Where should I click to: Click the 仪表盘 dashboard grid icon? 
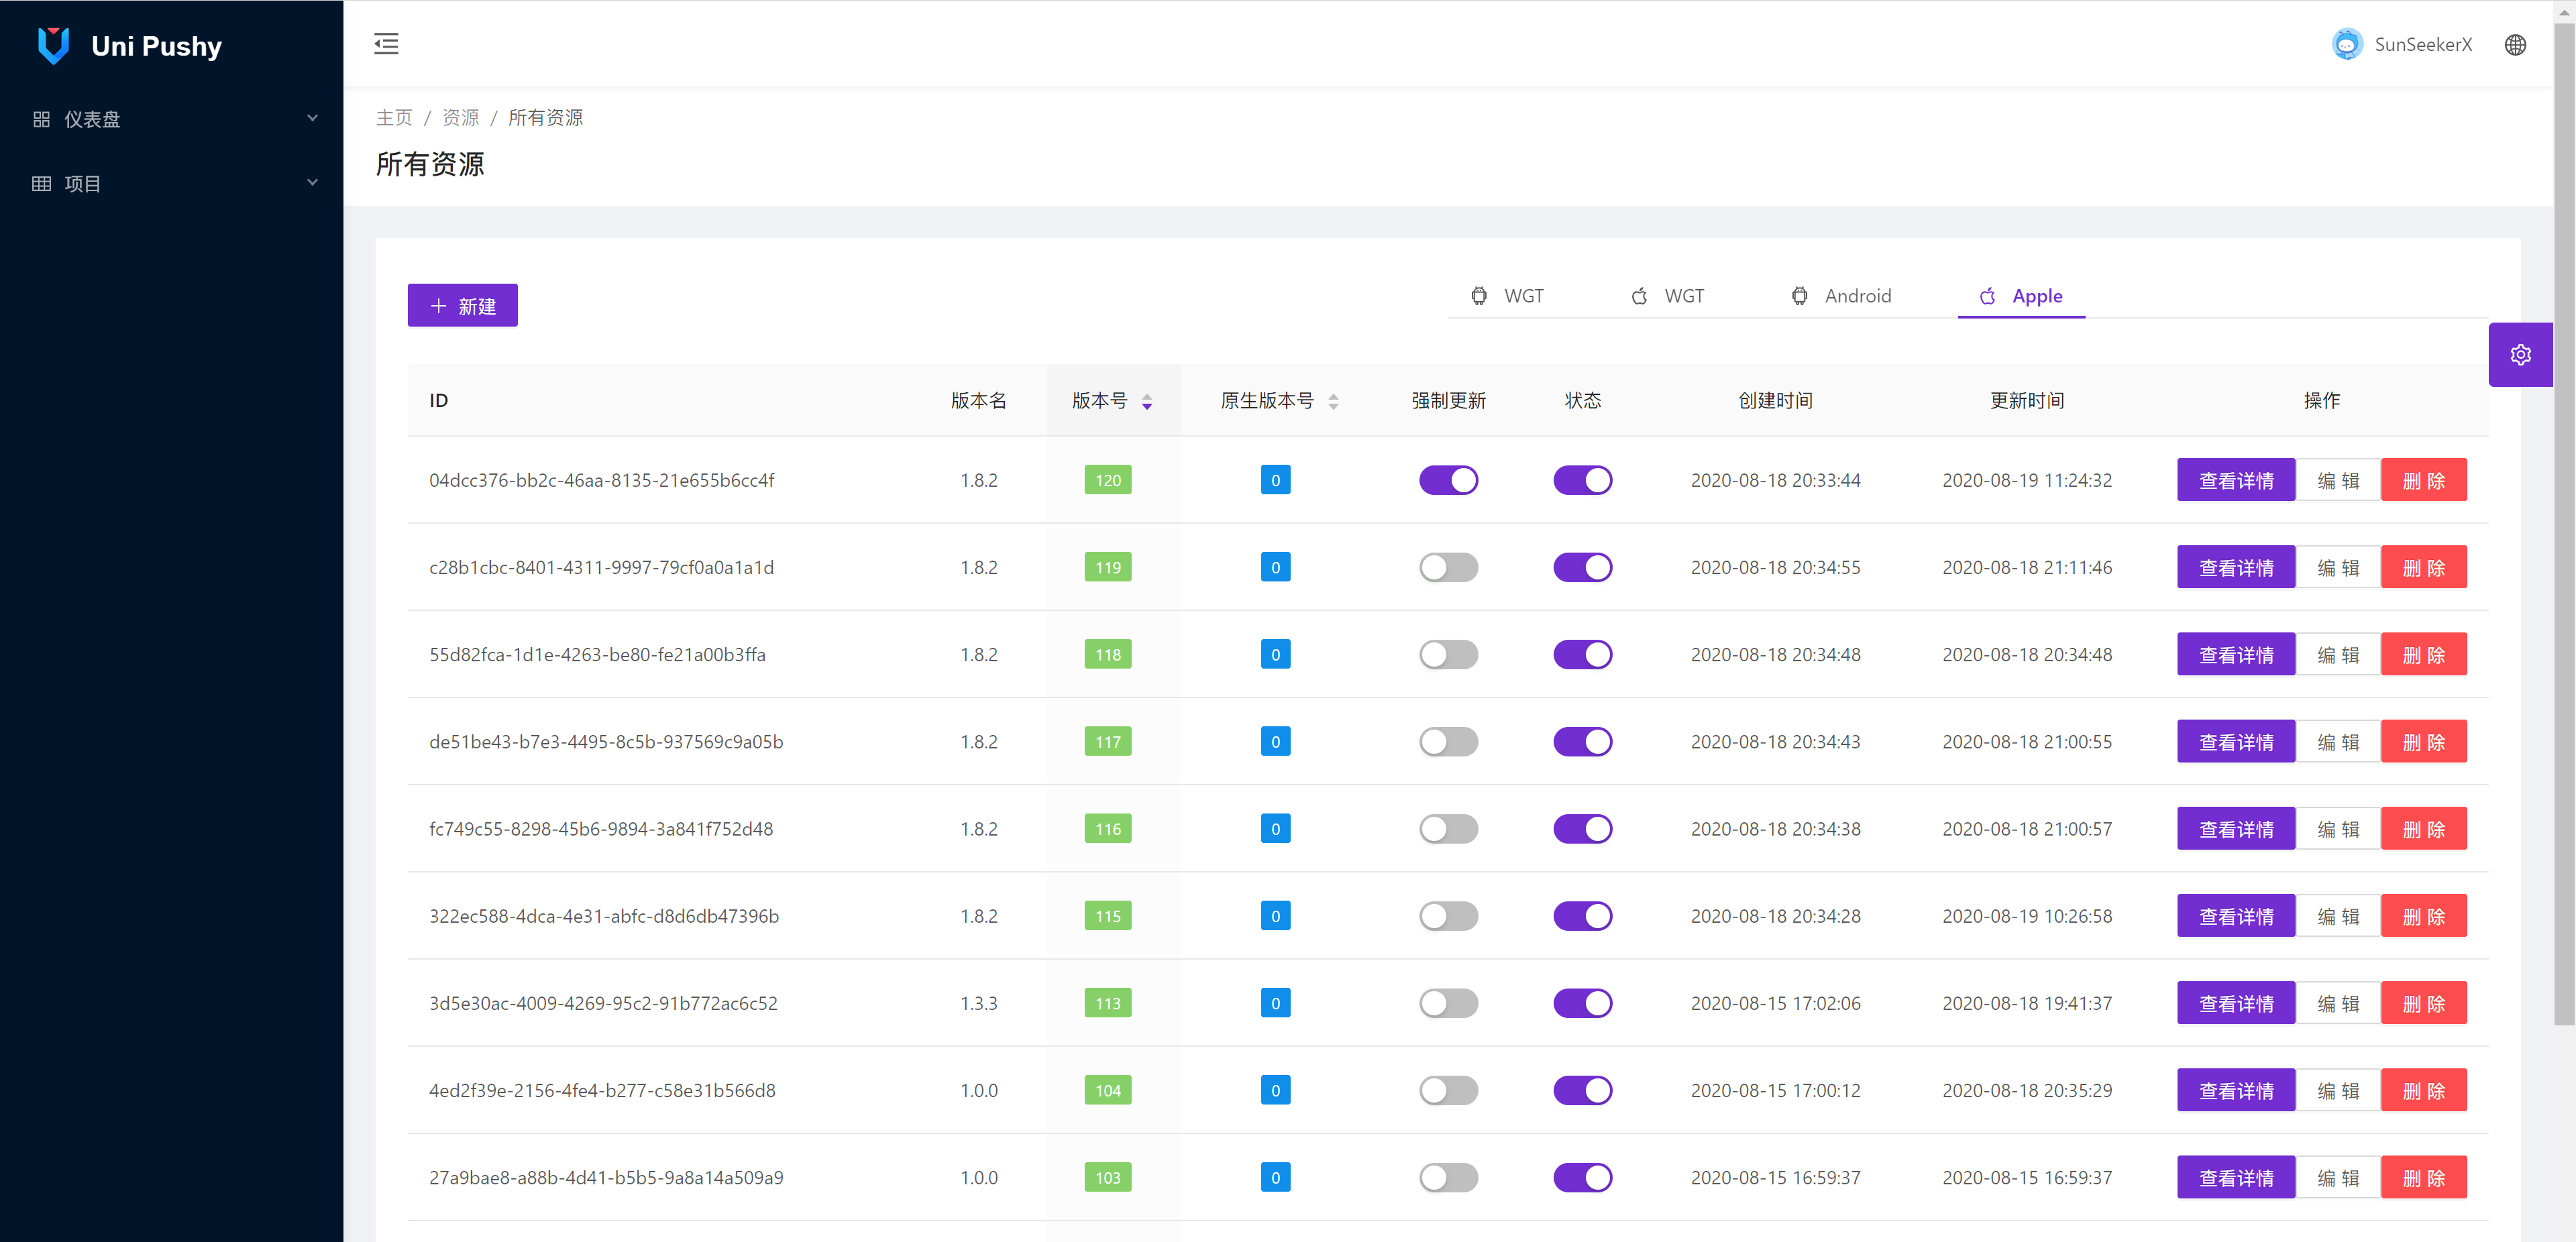pos(41,119)
